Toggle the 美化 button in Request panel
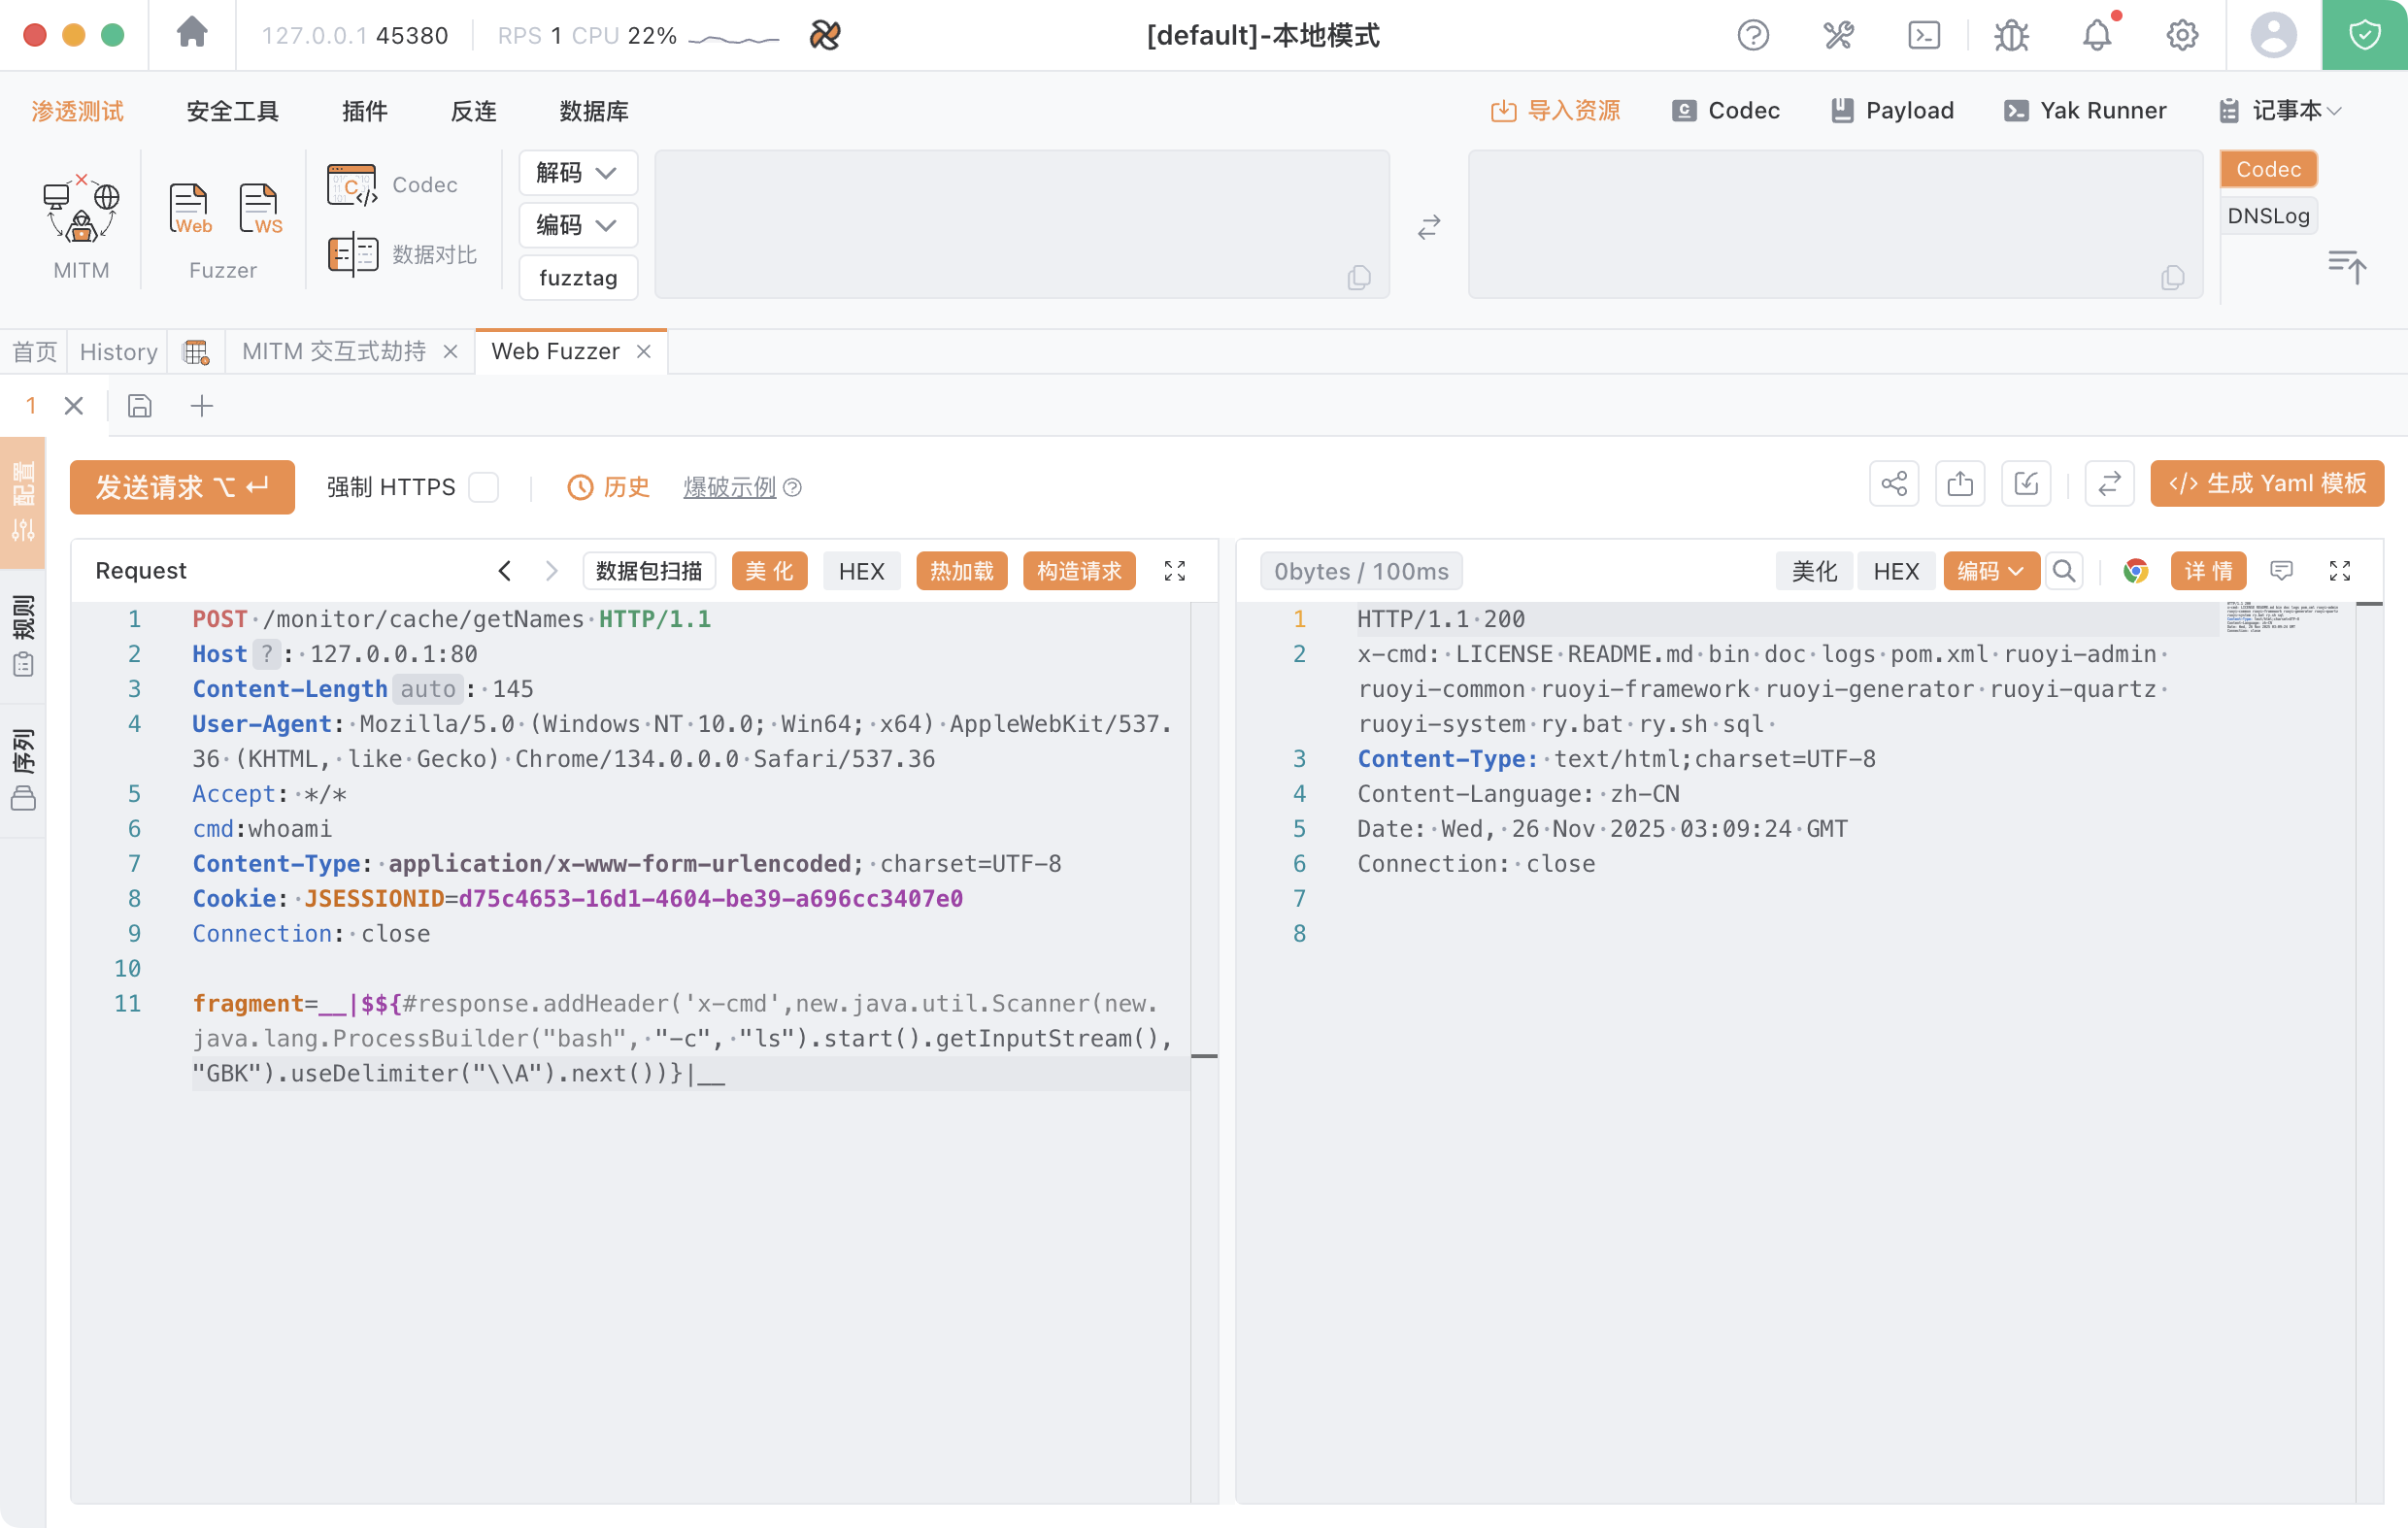Viewport: 2408px width, 1528px height. pyautogui.click(x=769, y=571)
